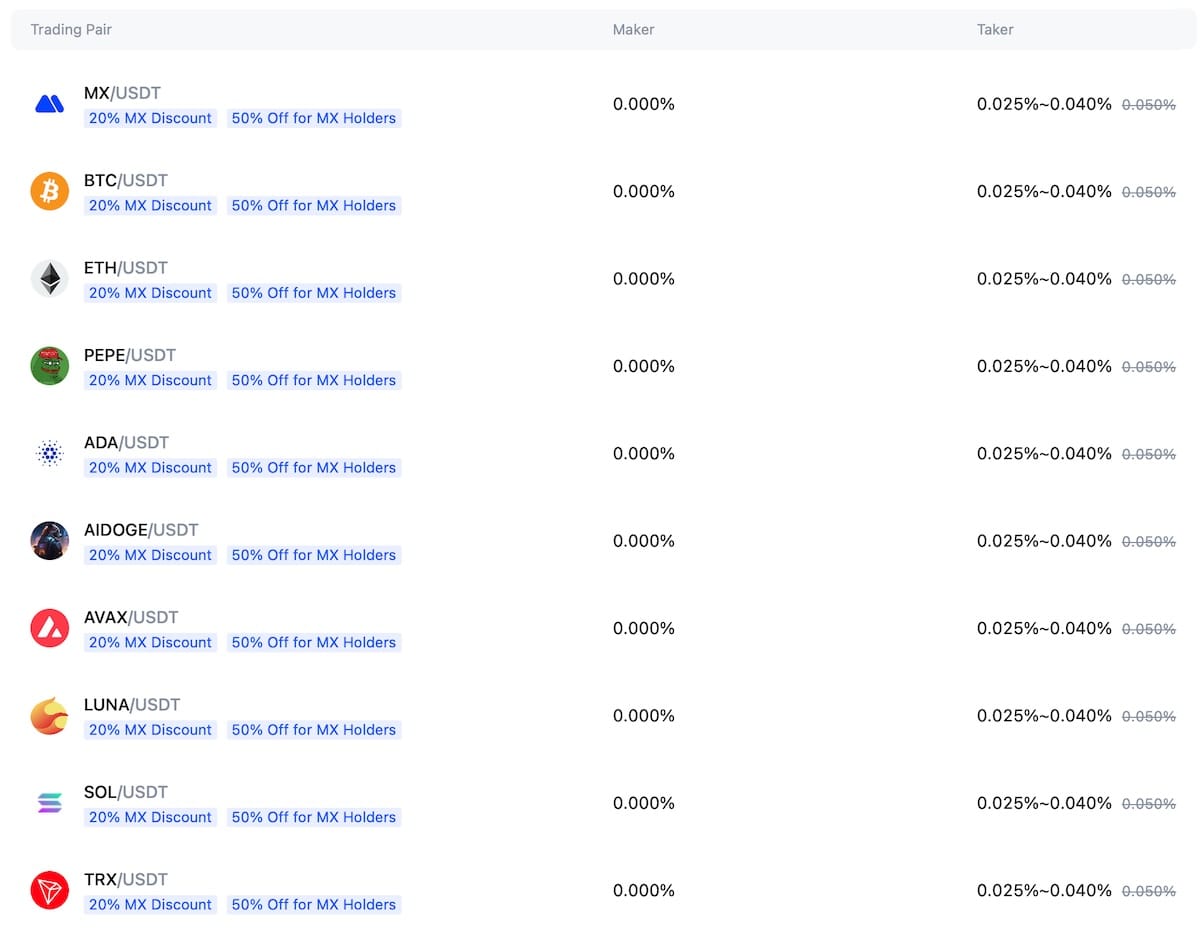
Task: Click 50% Off for MX Holders on BTC/USDT
Action: 314,205
